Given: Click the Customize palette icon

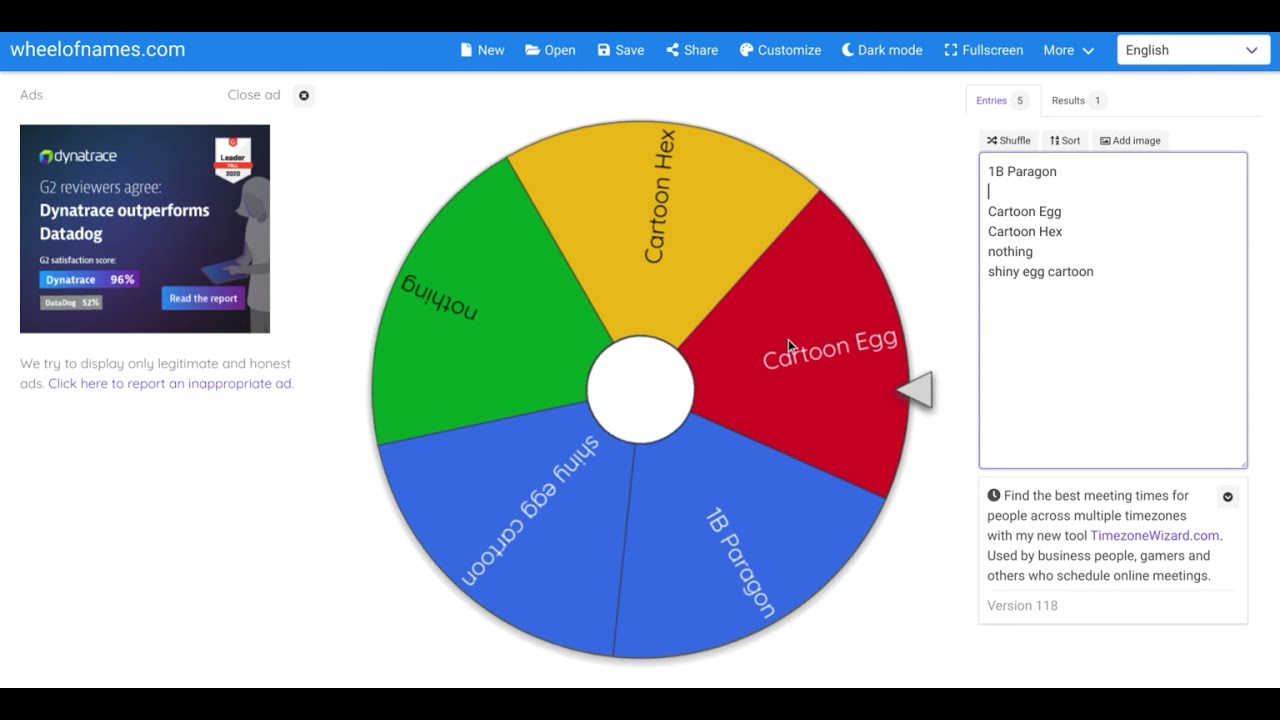Looking at the screenshot, I should pyautogui.click(x=746, y=50).
